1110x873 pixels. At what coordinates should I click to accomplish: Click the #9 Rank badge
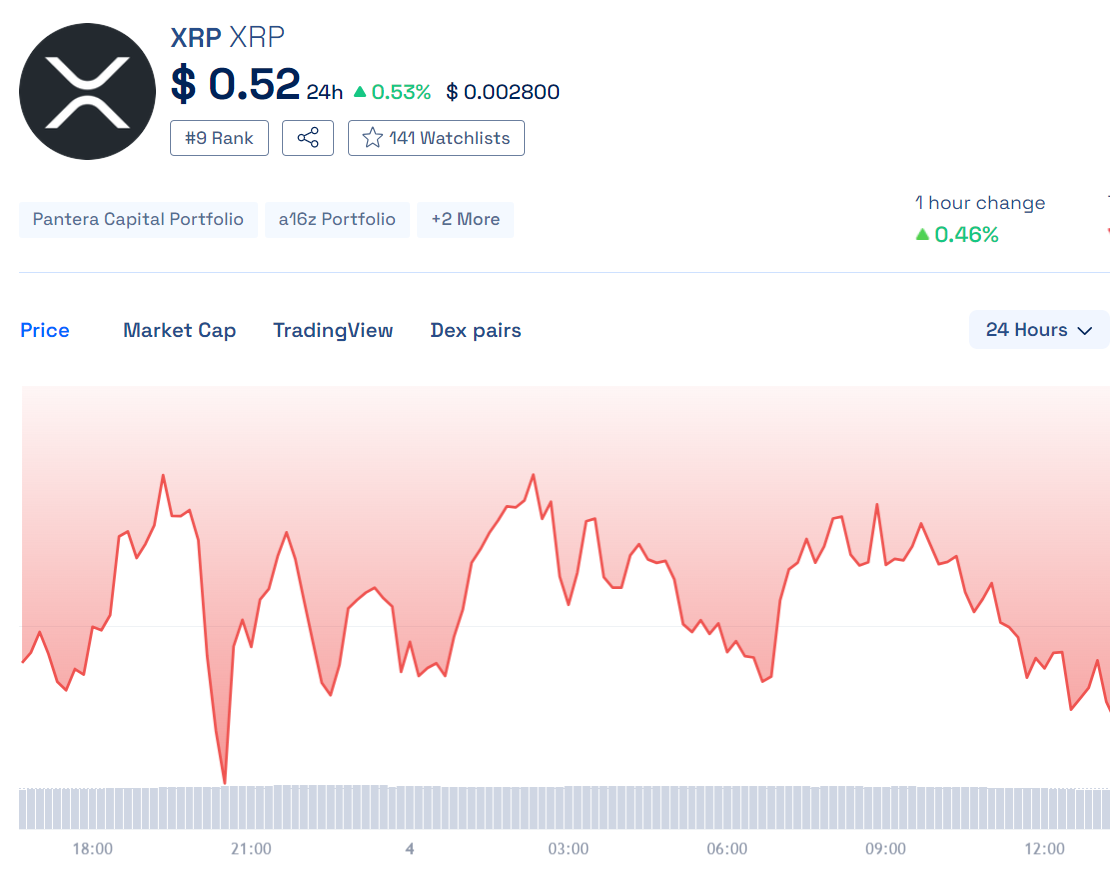pyautogui.click(x=219, y=138)
